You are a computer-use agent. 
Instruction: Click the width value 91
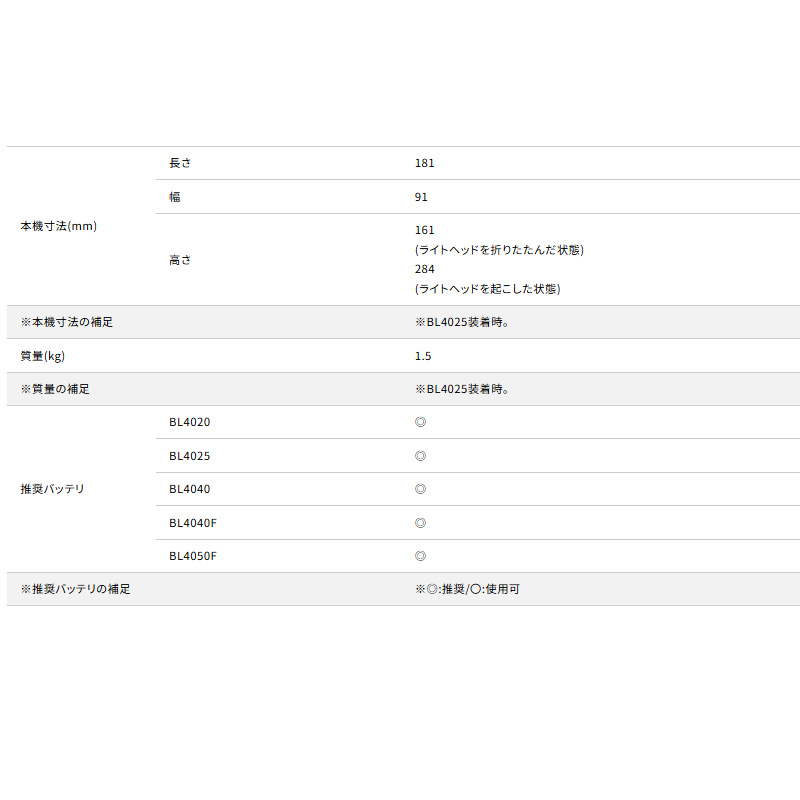click(x=421, y=197)
